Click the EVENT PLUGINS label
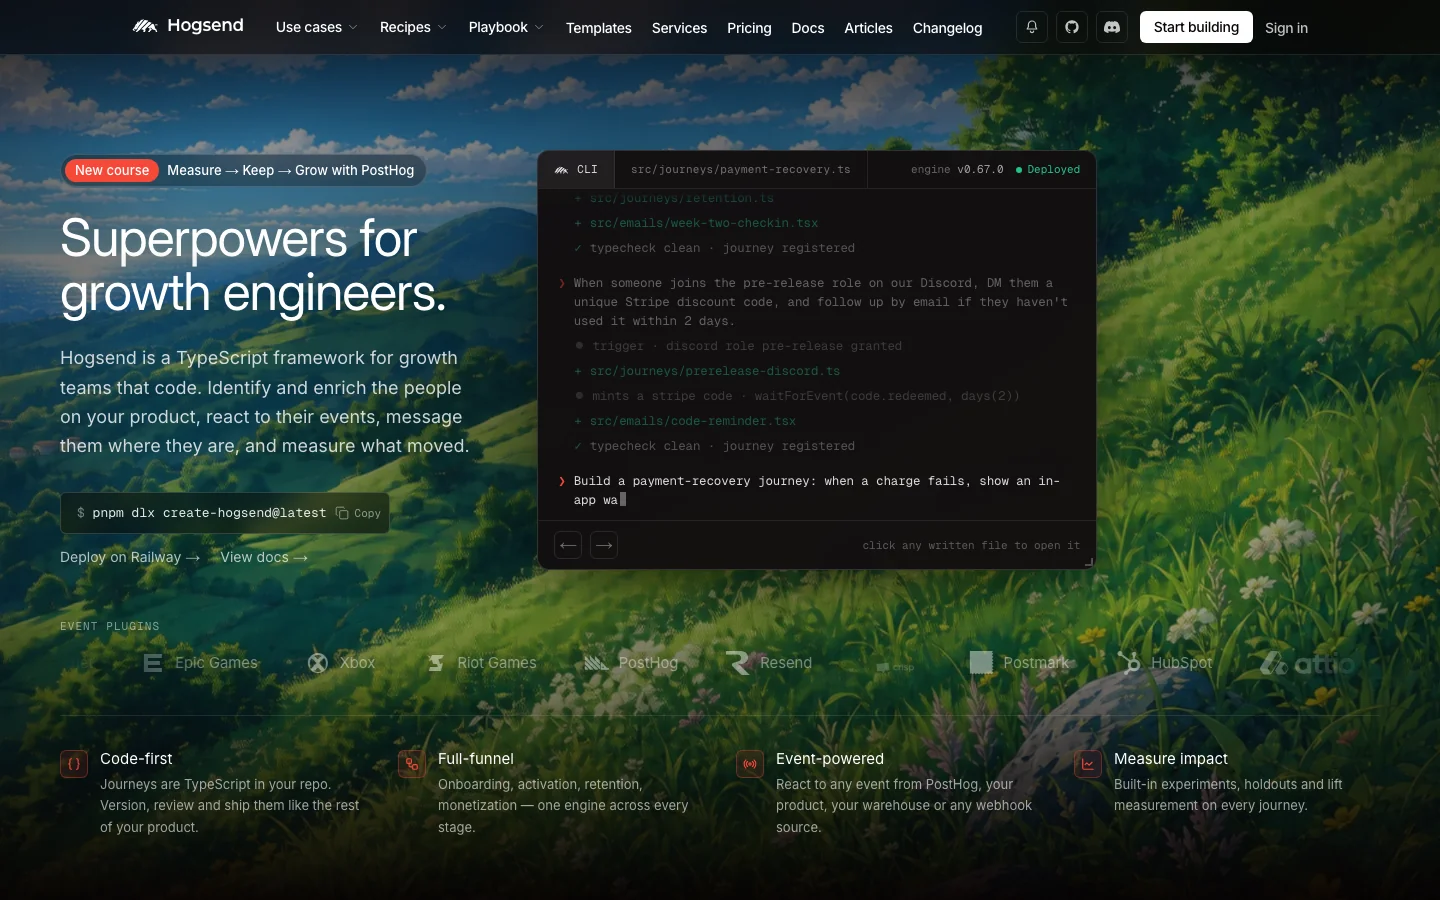Screen dimensions: 1440x900 point(110,626)
